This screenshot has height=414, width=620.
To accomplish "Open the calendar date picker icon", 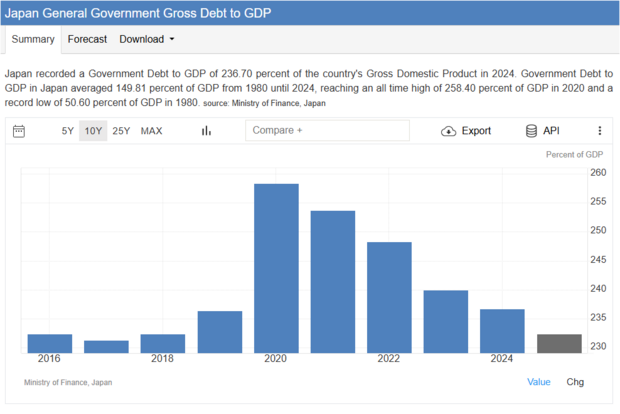I will (19, 131).
